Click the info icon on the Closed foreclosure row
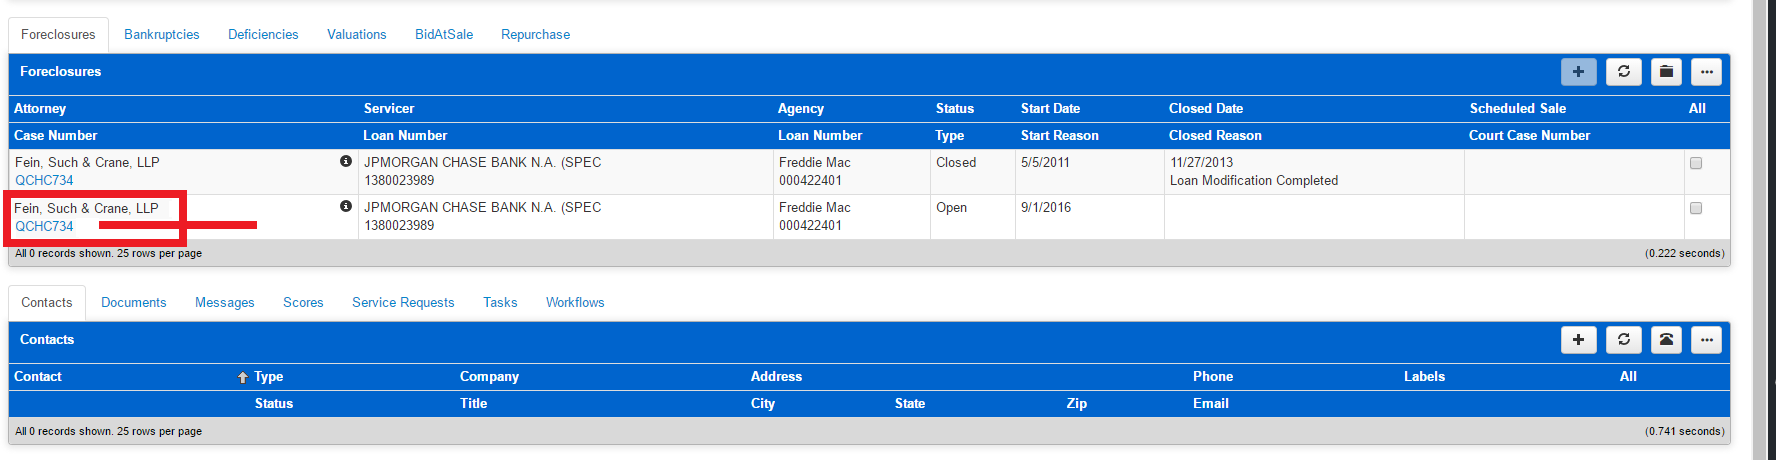The width and height of the screenshot is (1776, 460). click(346, 161)
